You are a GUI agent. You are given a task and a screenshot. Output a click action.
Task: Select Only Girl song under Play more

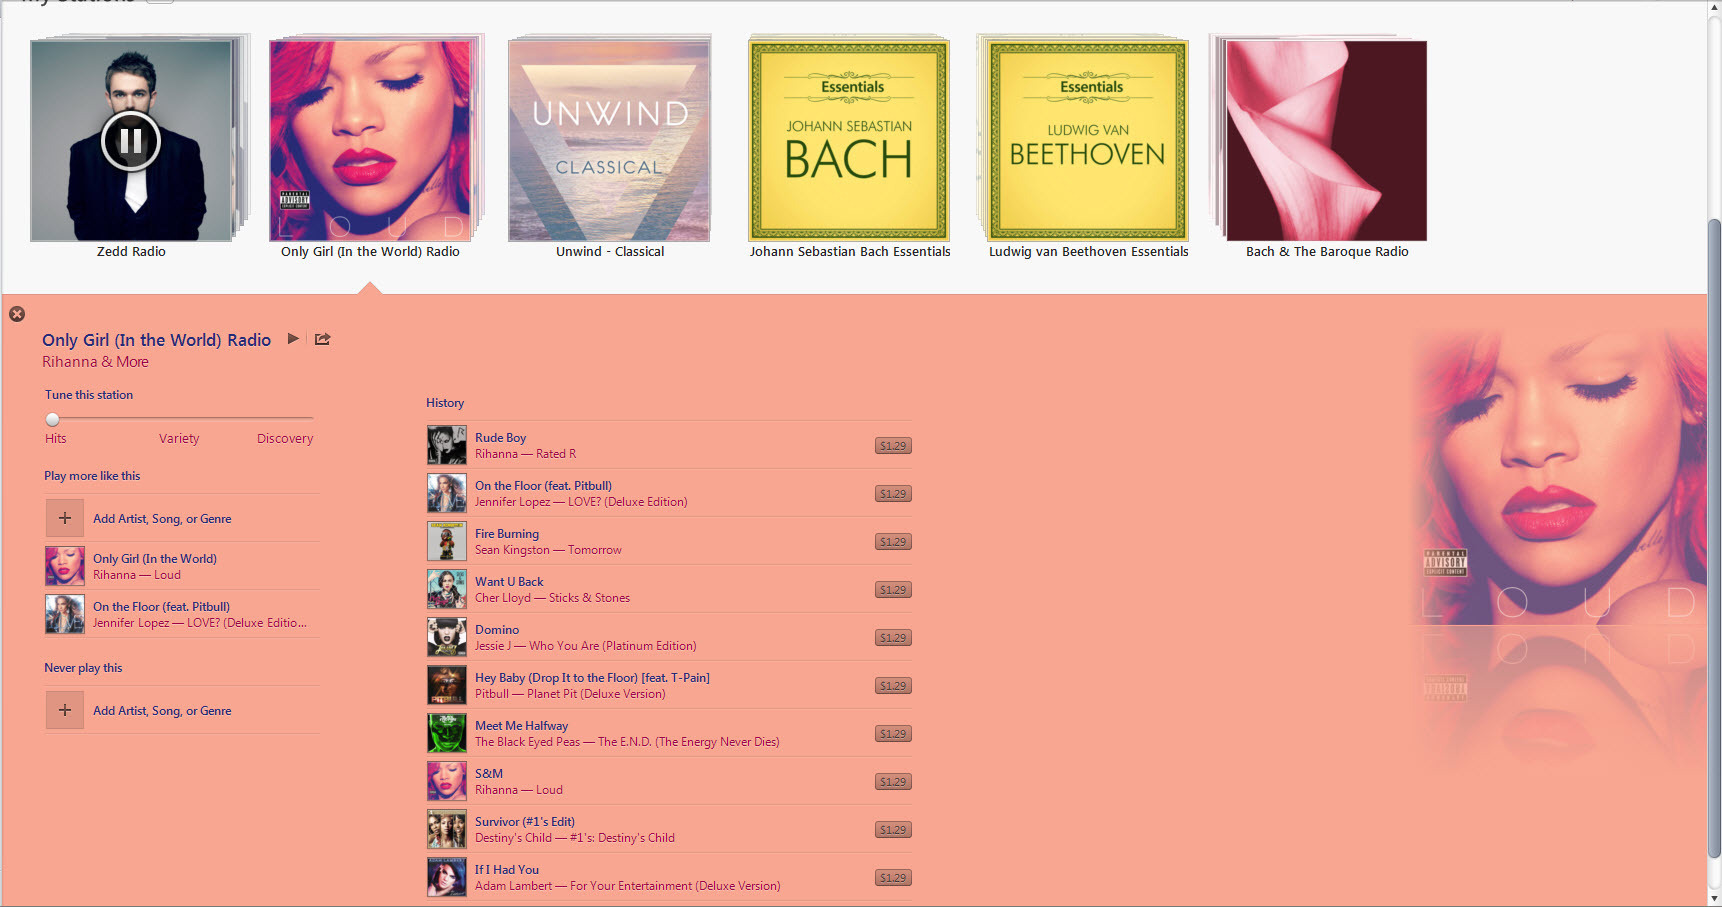point(155,558)
